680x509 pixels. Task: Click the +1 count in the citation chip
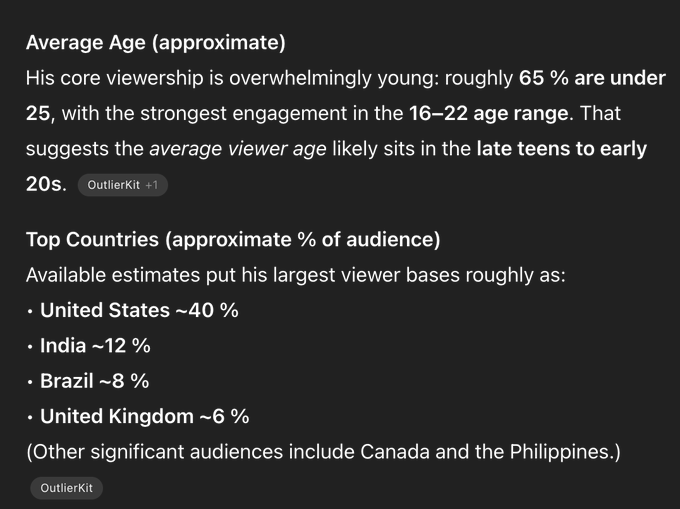pos(153,185)
